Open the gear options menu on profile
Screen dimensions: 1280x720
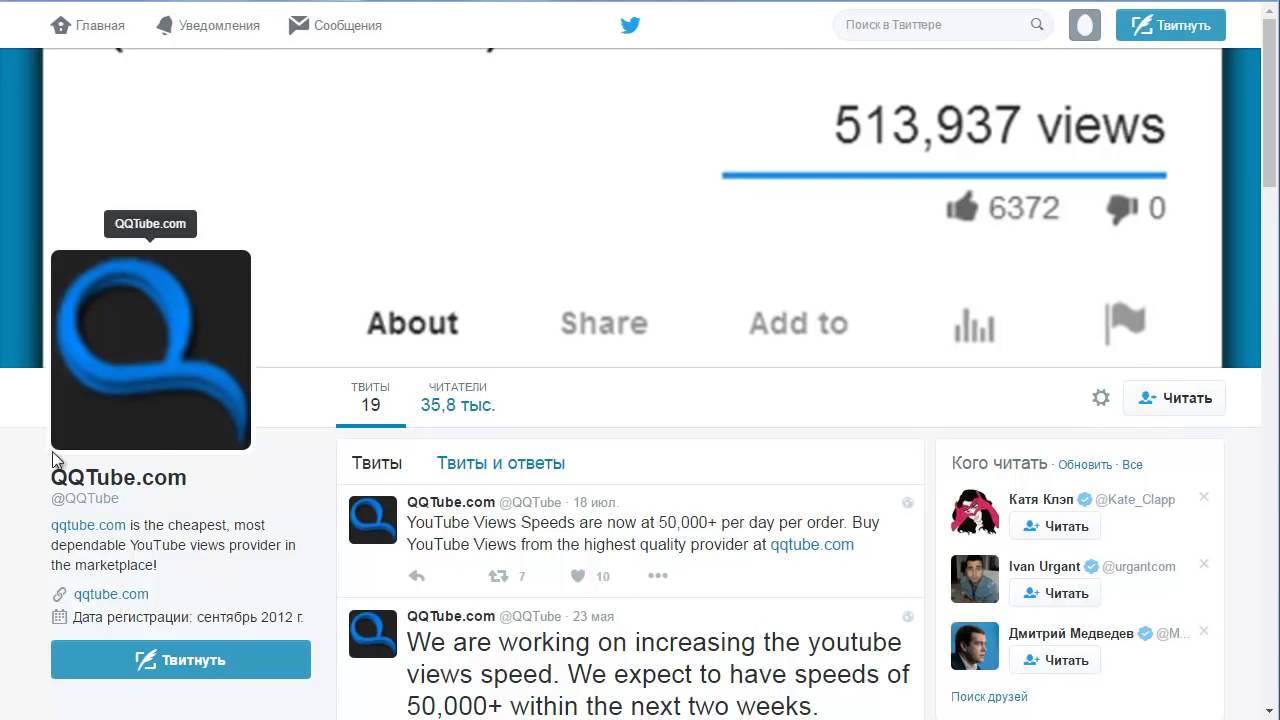[x=1101, y=398]
